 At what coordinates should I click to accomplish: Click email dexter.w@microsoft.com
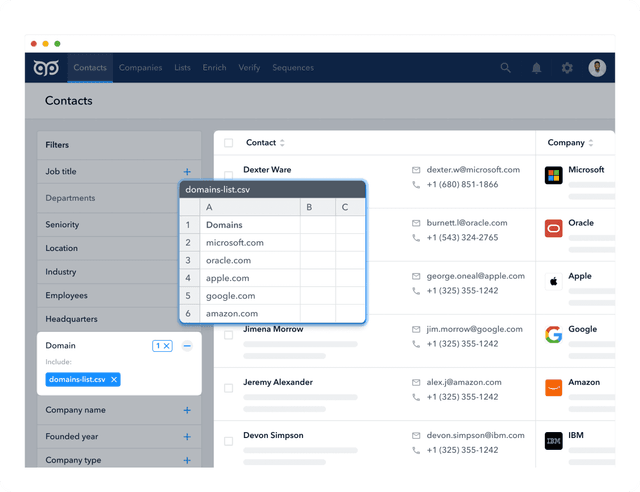(x=473, y=170)
